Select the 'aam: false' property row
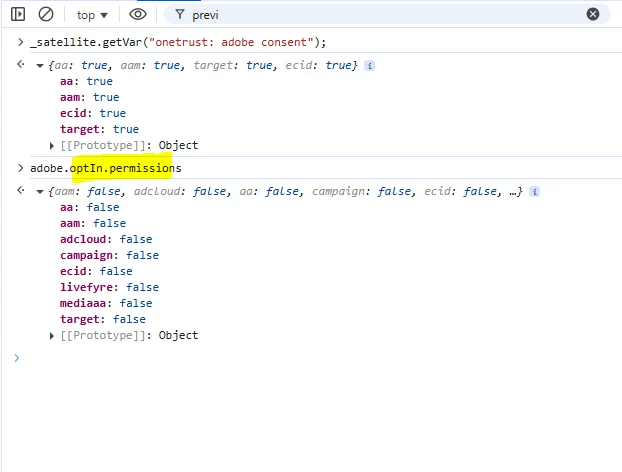This screenshot has width=622, height=472. click(93, 223)
